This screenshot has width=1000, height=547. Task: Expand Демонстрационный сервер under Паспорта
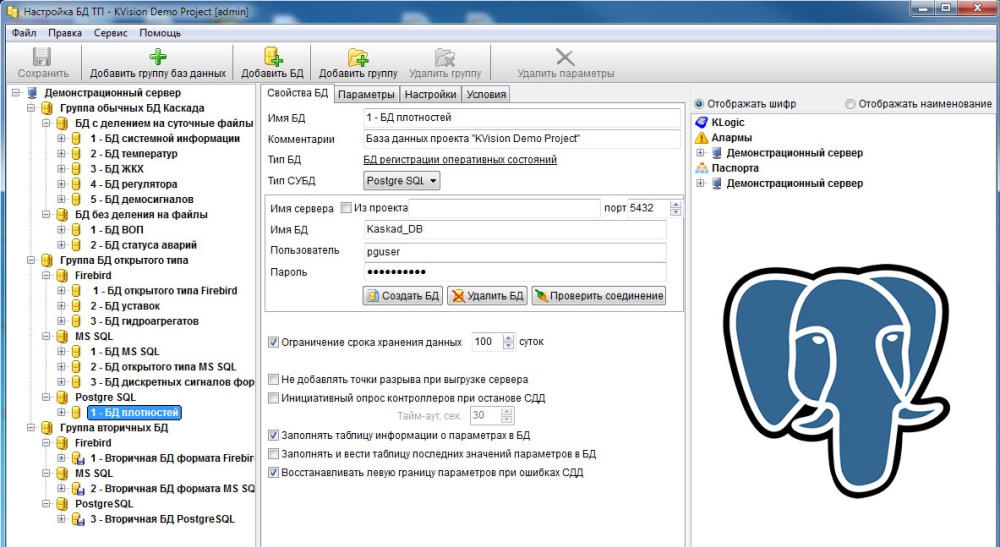pos(700,184)
